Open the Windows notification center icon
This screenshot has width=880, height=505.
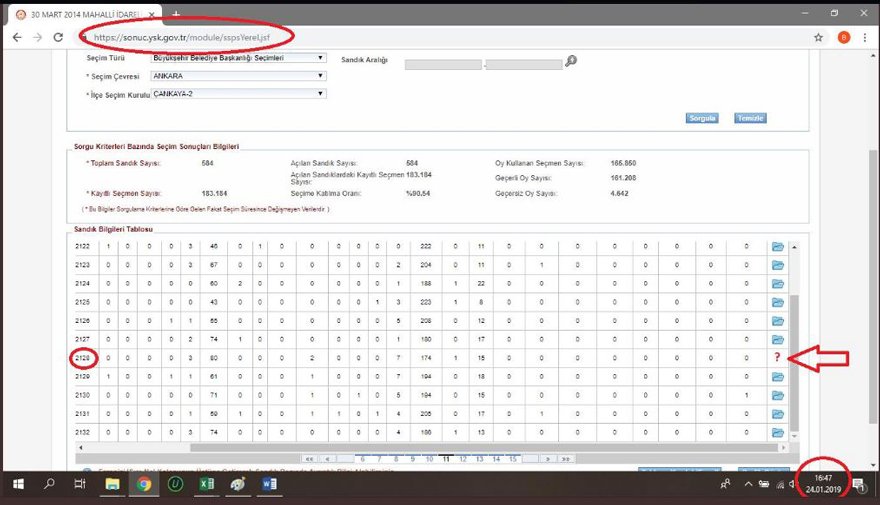point(857,484)
